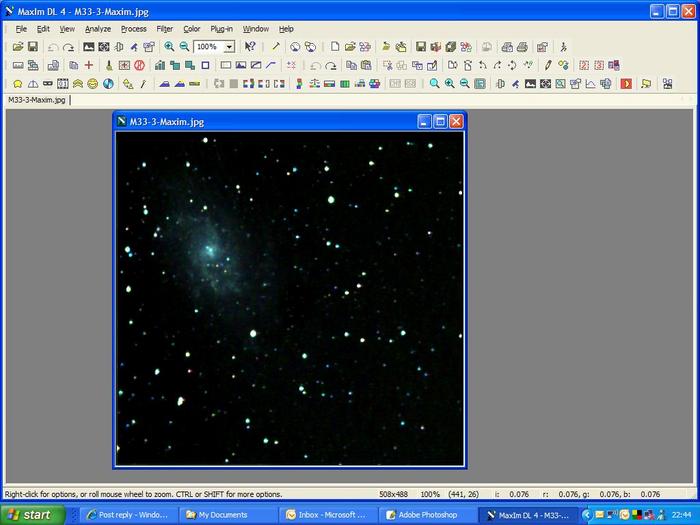Click the yellow smiley face icon
The width and height of the screenshot is (700, 525).
92,83
